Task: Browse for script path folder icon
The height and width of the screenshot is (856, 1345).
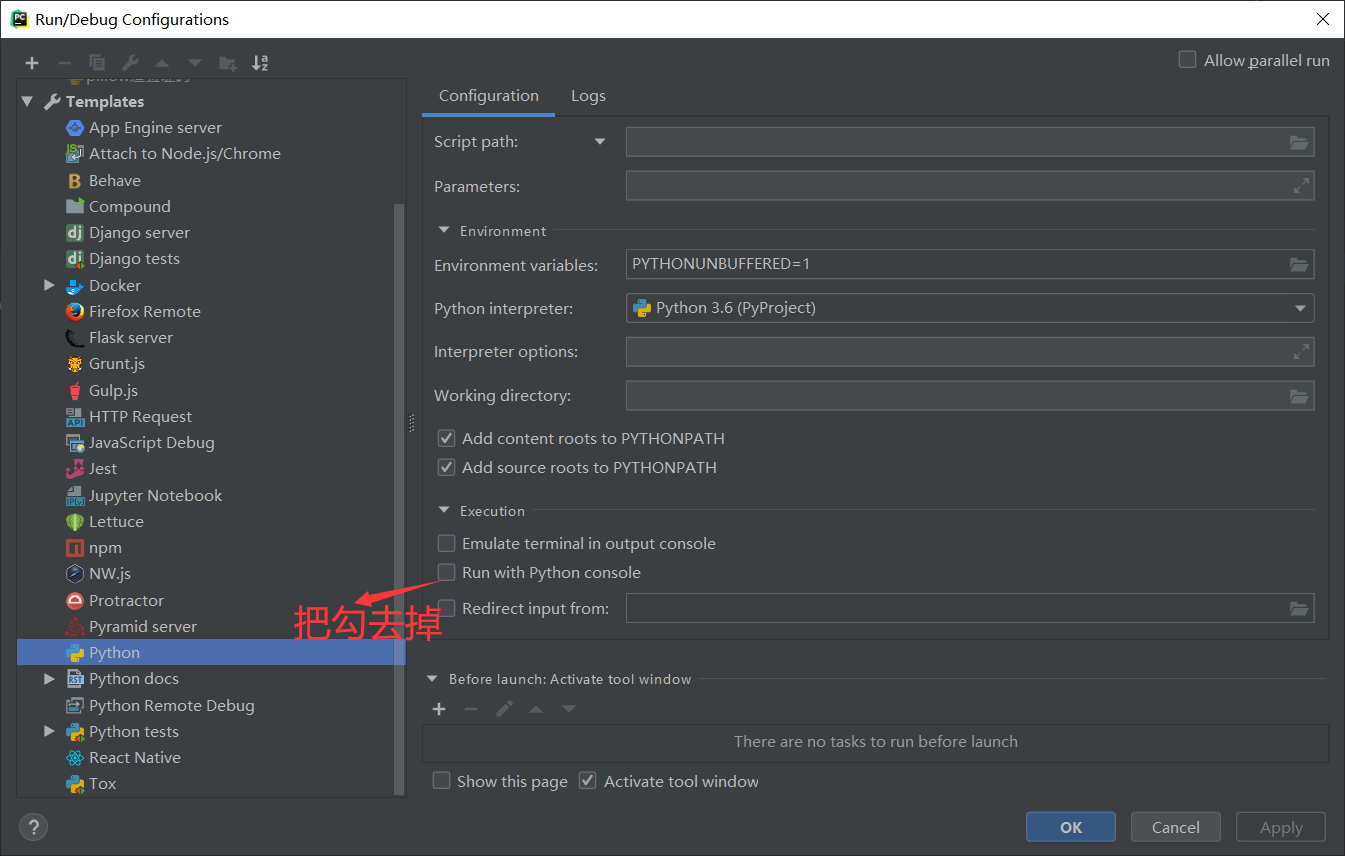Action: (1299, 142)
